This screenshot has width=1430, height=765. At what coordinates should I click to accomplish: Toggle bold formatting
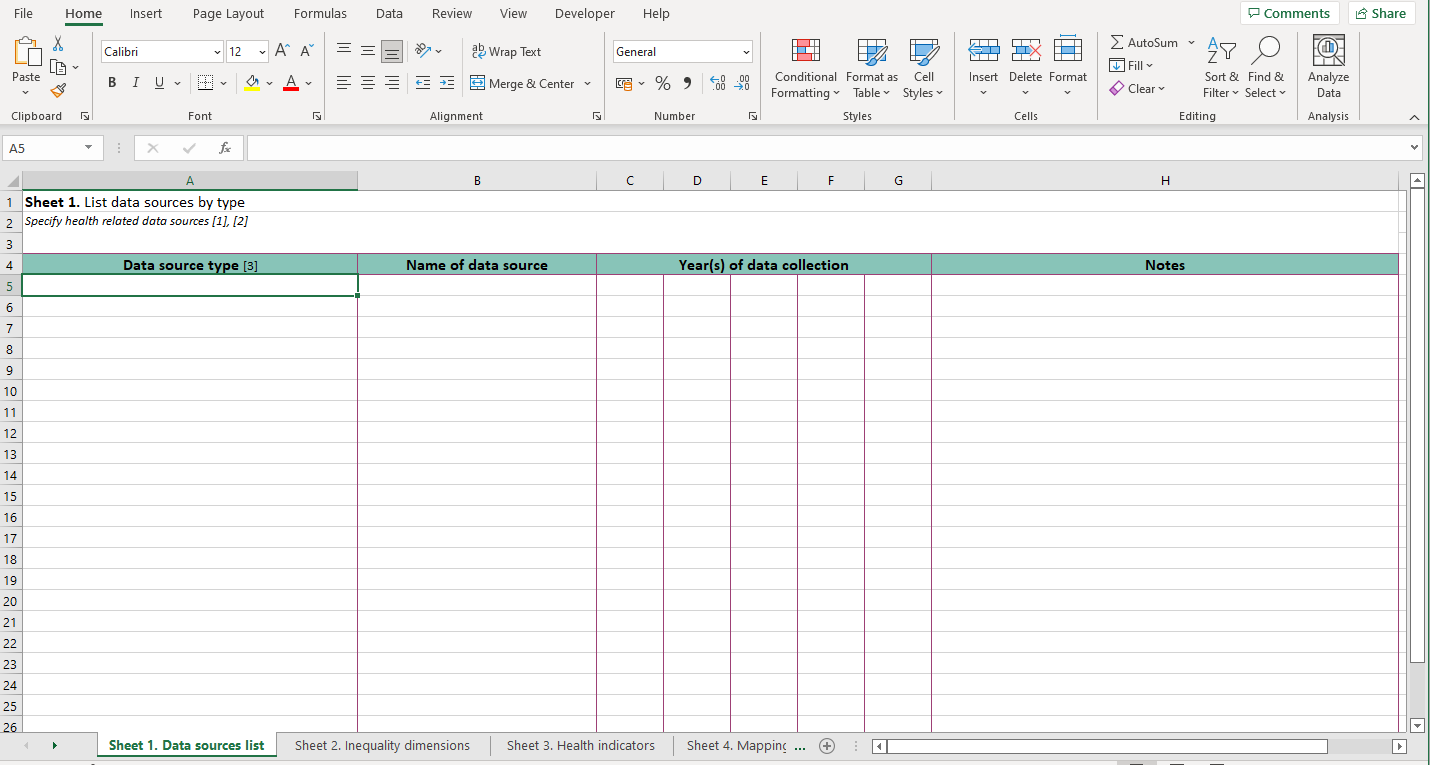point(112,83)
